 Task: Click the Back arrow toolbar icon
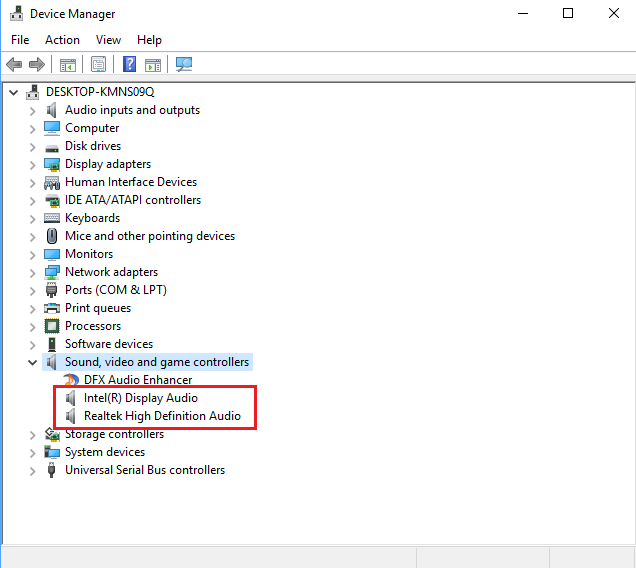(x=14, y=65)
